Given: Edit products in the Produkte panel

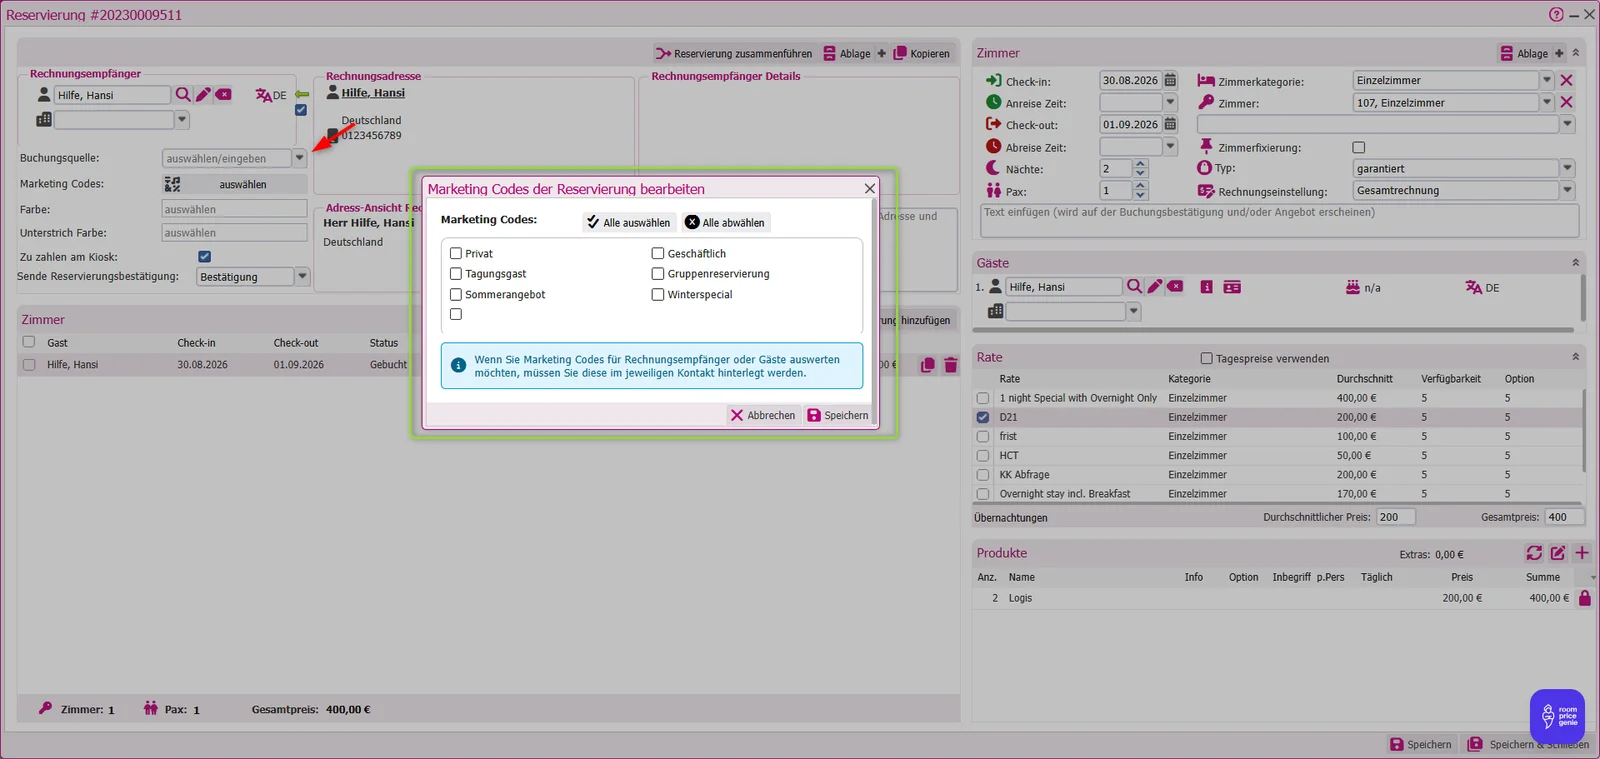Looking at the screenshot, I should (1558, 553).
